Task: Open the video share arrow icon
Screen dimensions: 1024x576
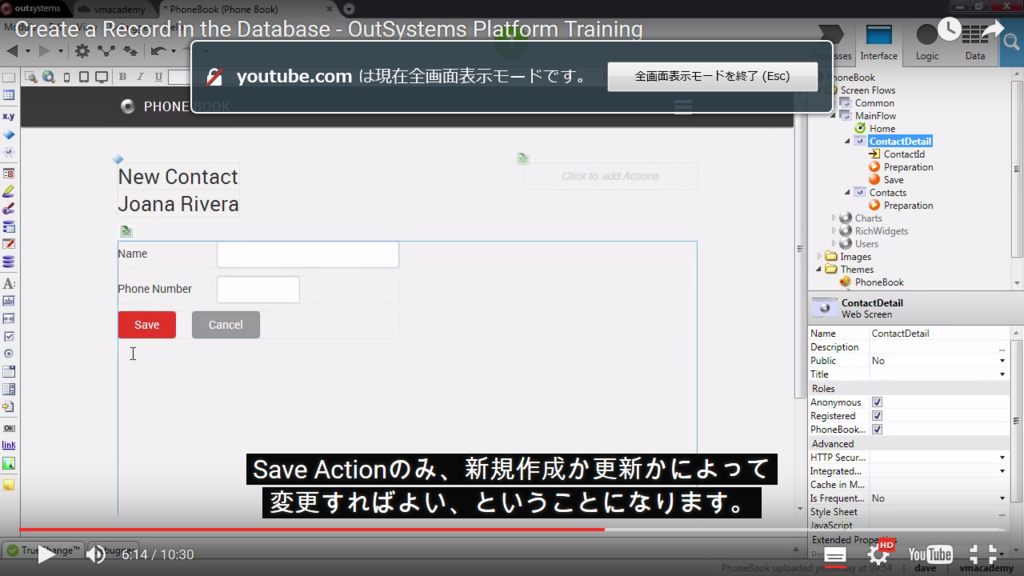Action: coord(992,29)
